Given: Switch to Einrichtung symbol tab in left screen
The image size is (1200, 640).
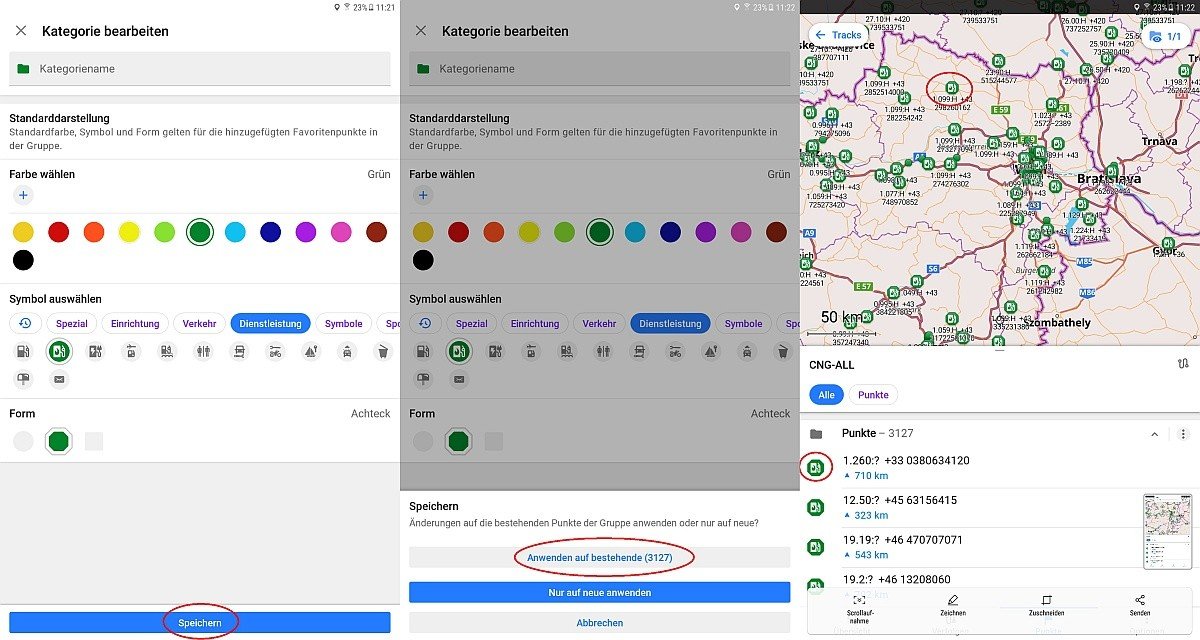Looking at the screenshot, I should pos(135,323).
